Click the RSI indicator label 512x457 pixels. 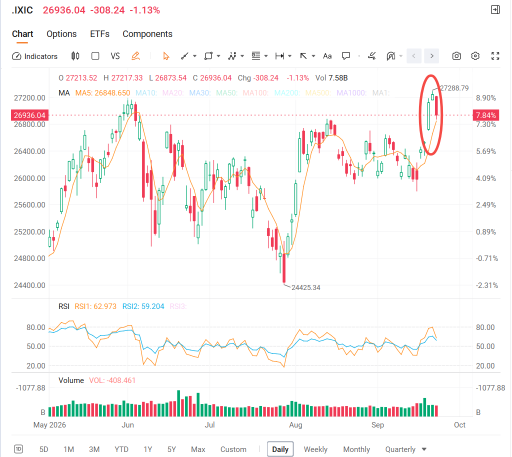coord(64,306)
